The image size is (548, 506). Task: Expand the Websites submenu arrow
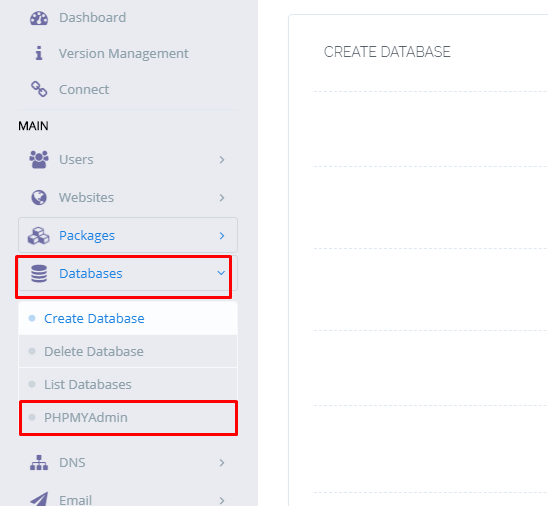(222, 198)
